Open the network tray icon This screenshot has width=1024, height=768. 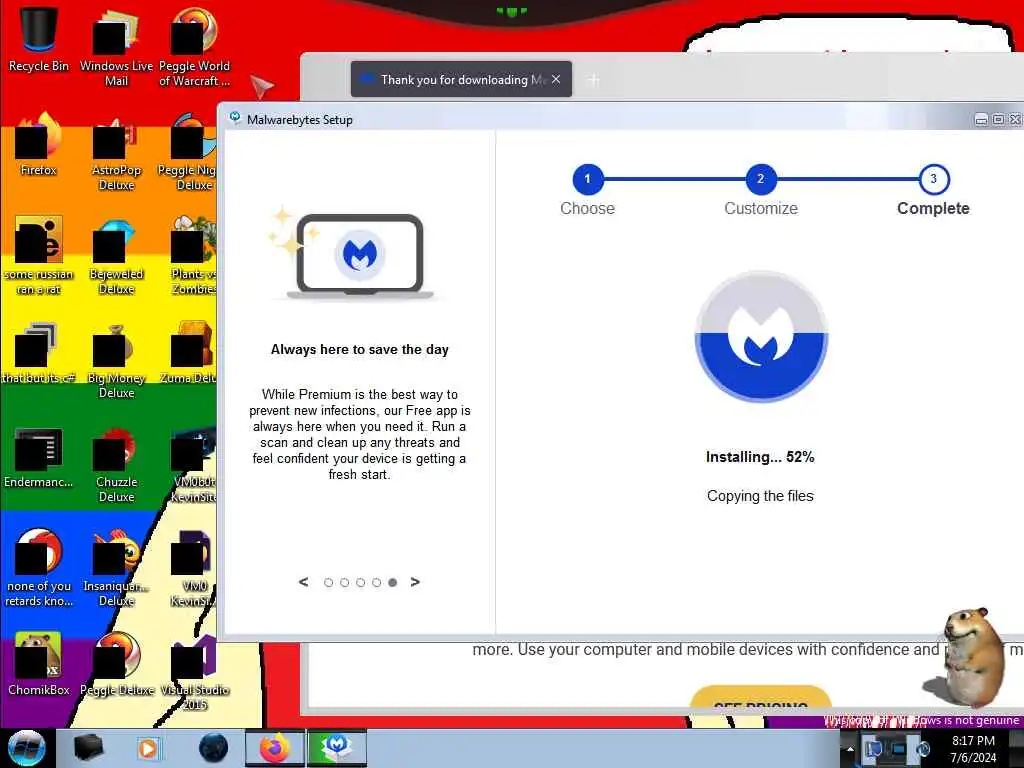point(899,749)
